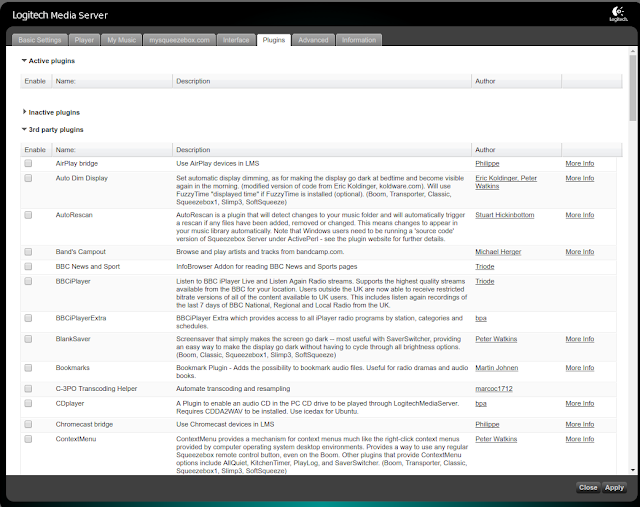The width and height of the screenshot is (640, 507).
Task: Open author link marcoc1712
Action: 493,389
